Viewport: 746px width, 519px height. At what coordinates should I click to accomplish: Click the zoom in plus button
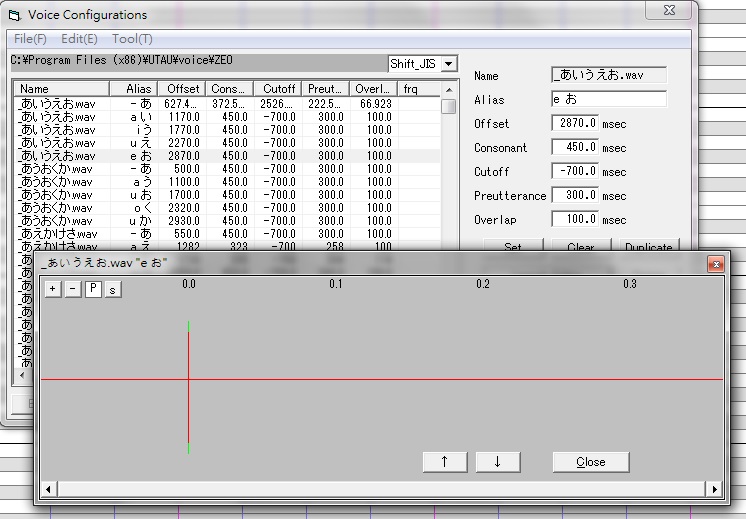coord(53,289)
